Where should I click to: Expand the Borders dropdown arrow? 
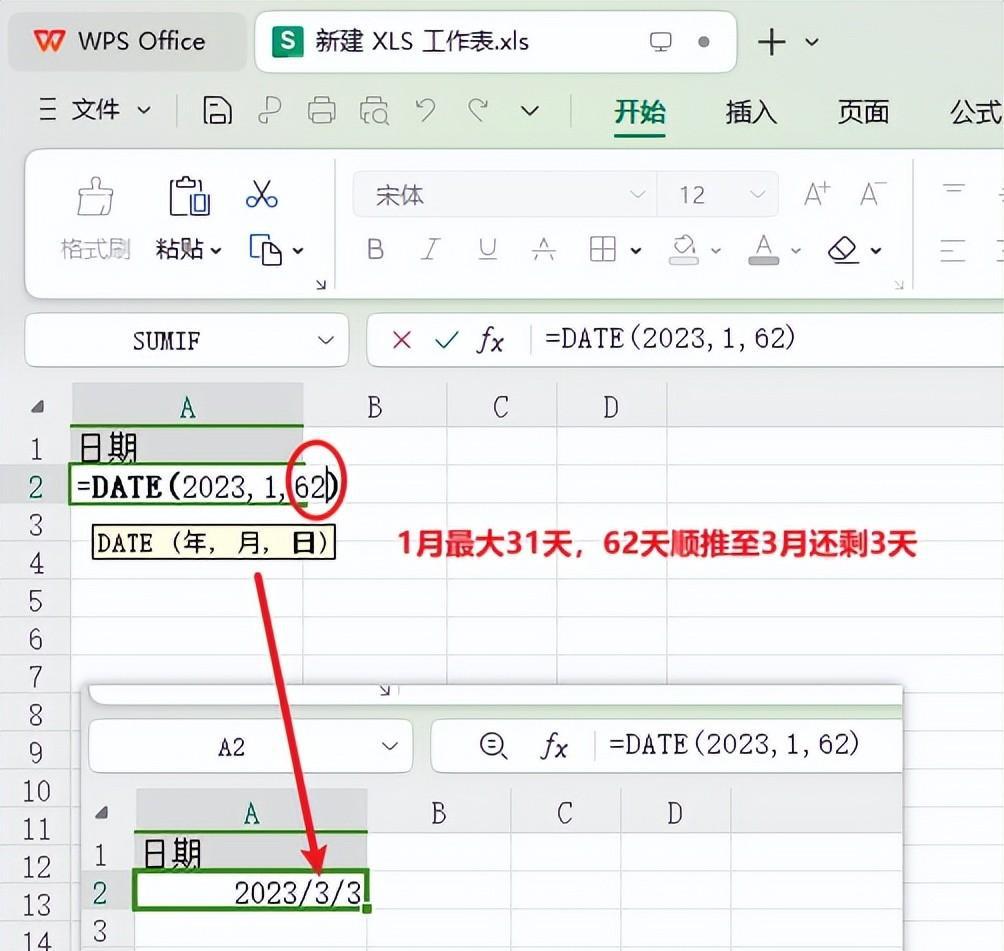click(636, 250)
